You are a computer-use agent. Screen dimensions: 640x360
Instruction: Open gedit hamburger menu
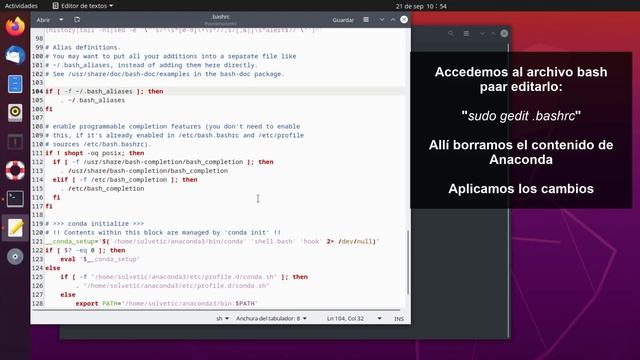click(366, 20)
